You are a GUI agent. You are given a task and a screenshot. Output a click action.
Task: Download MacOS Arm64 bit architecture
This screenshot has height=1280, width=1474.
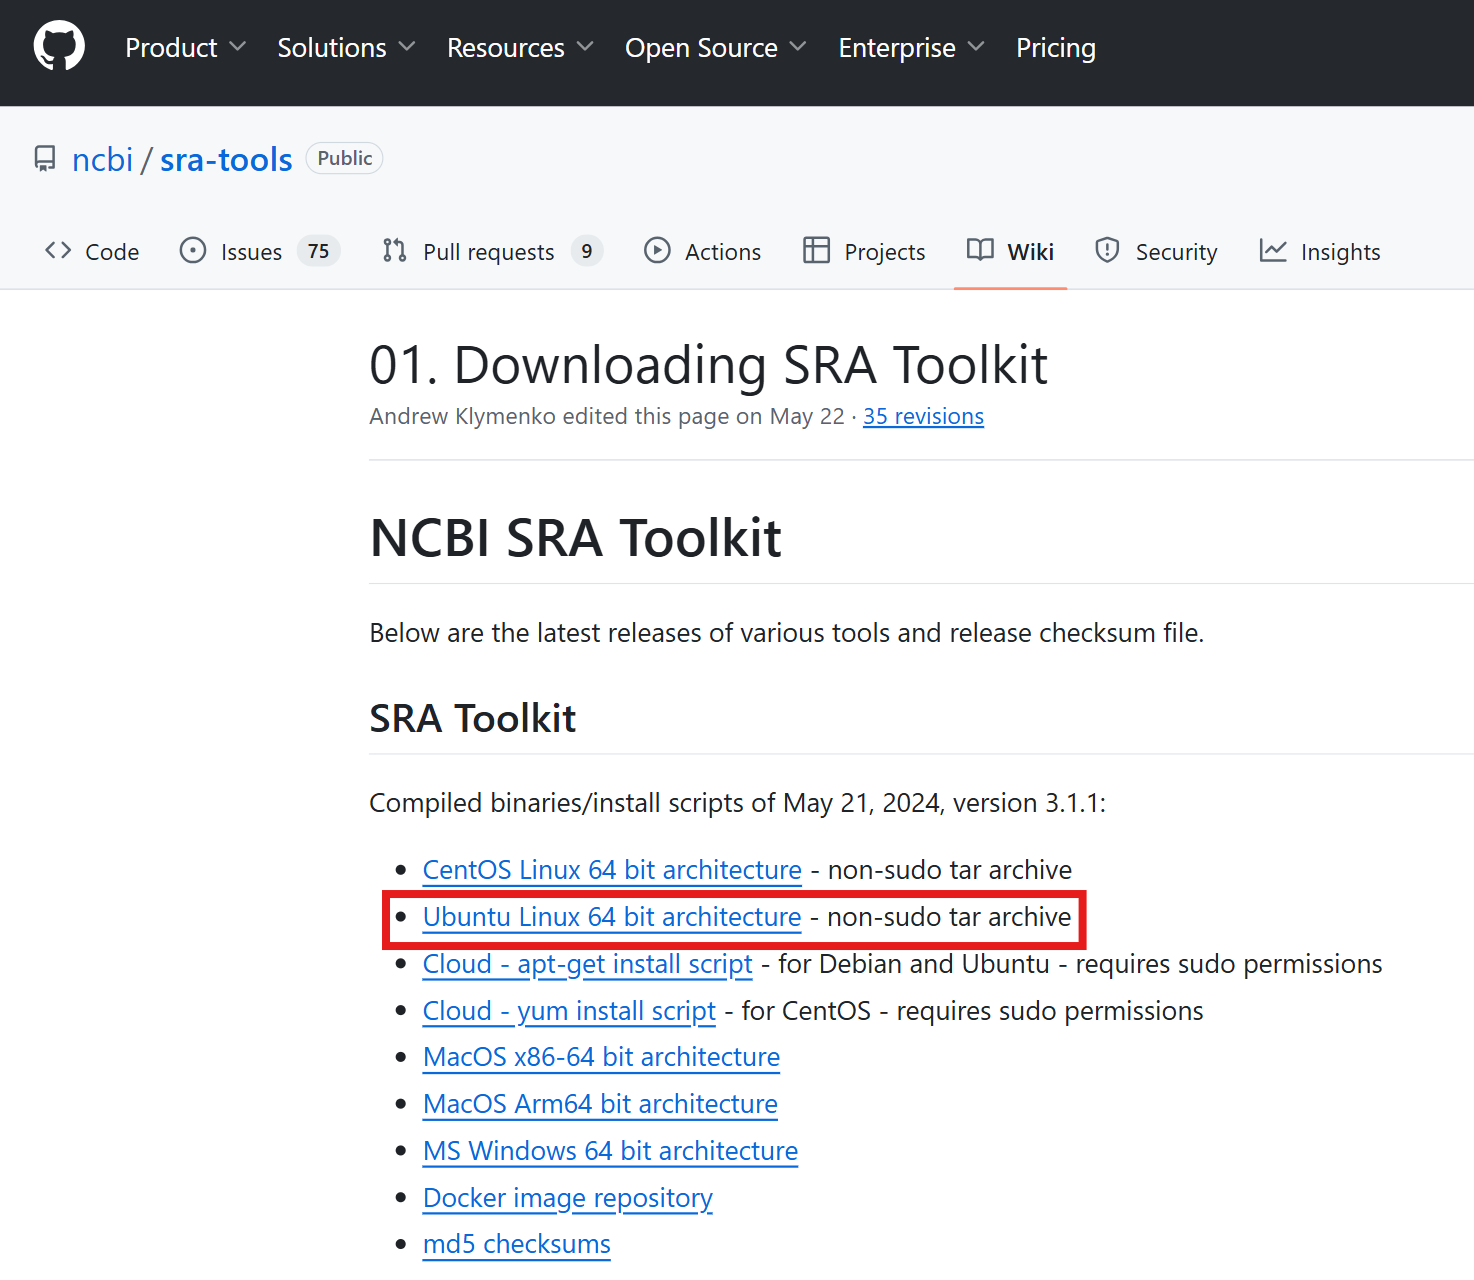pyautogui.click(x=600, y=1104)
